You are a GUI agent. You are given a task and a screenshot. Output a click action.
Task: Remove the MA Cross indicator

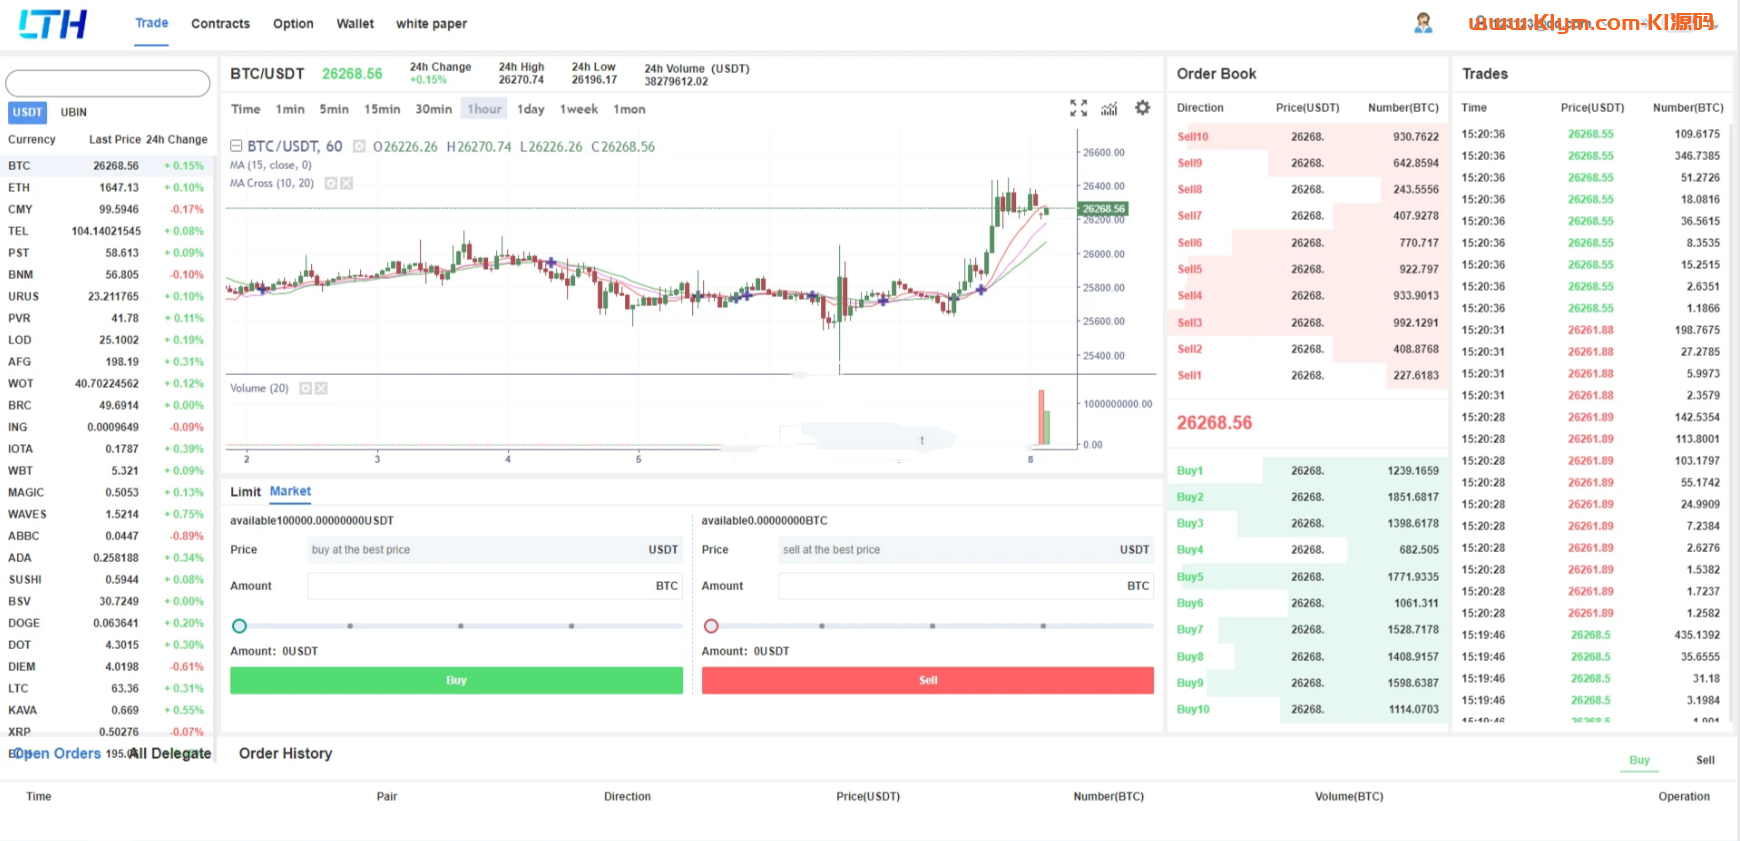tap(346, 183)
